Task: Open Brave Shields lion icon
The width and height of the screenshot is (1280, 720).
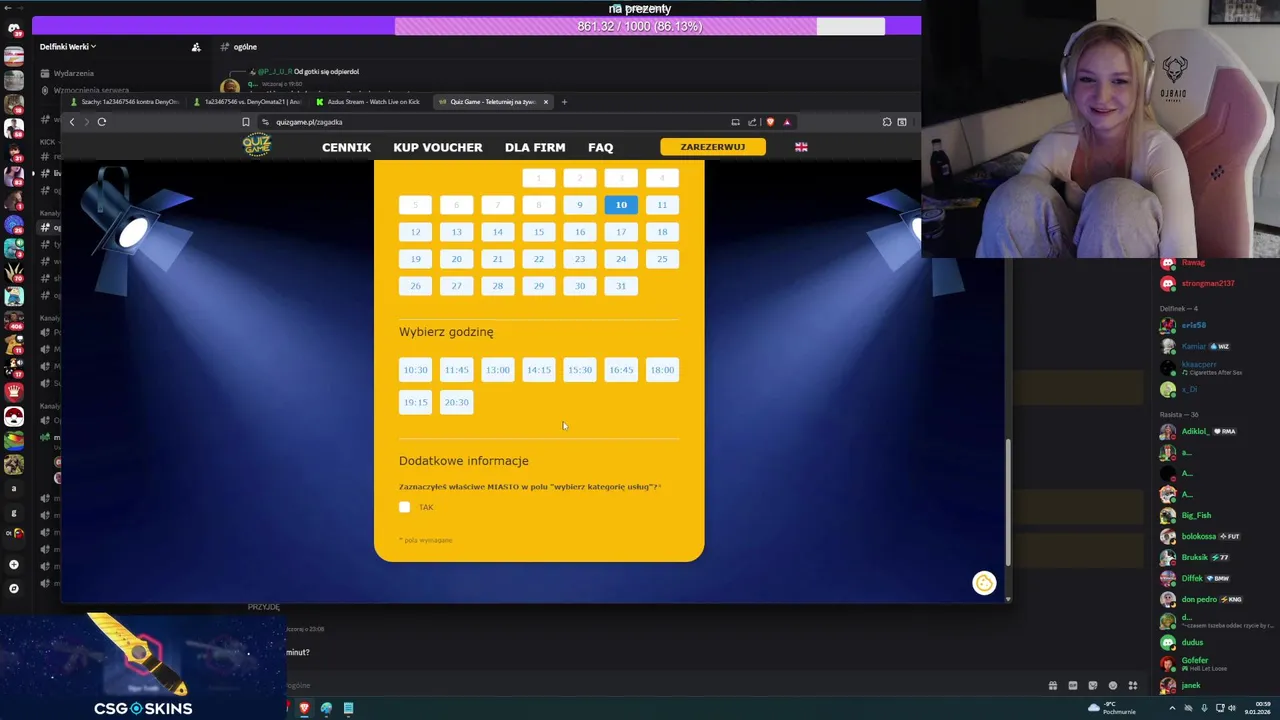Action: tap(770, 122)
